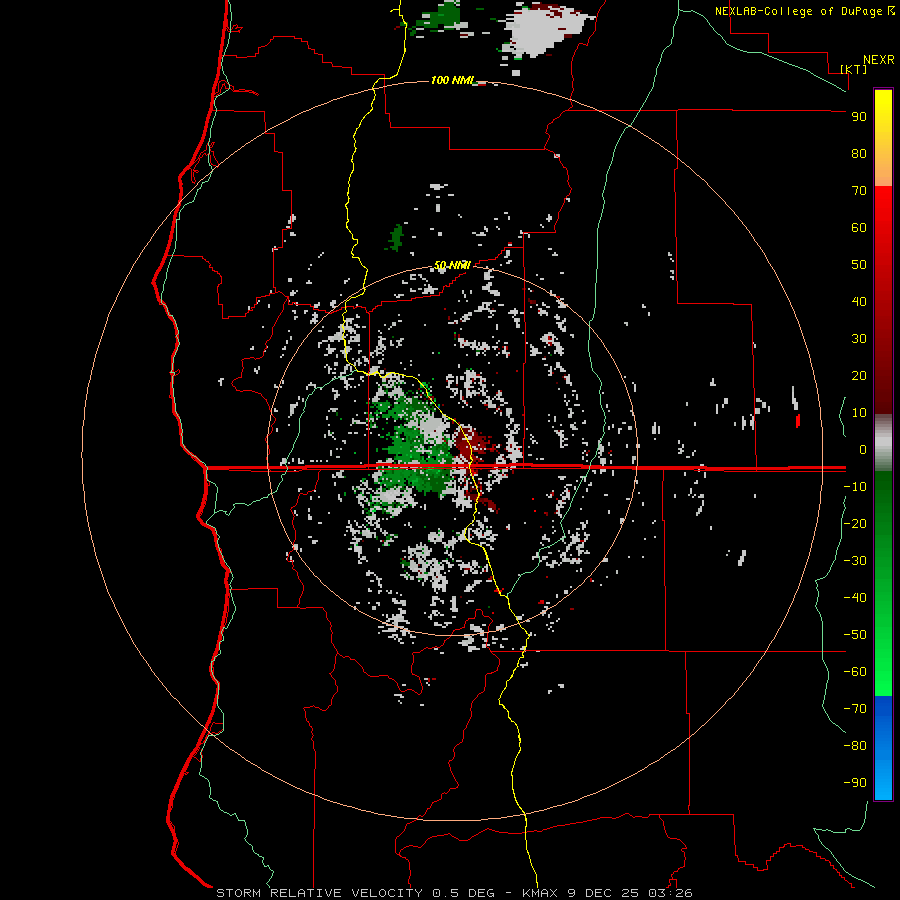The height and width of the screenshot is (900, 900).
Task: Click the positive 40 scale label
Action: point(859,301)
